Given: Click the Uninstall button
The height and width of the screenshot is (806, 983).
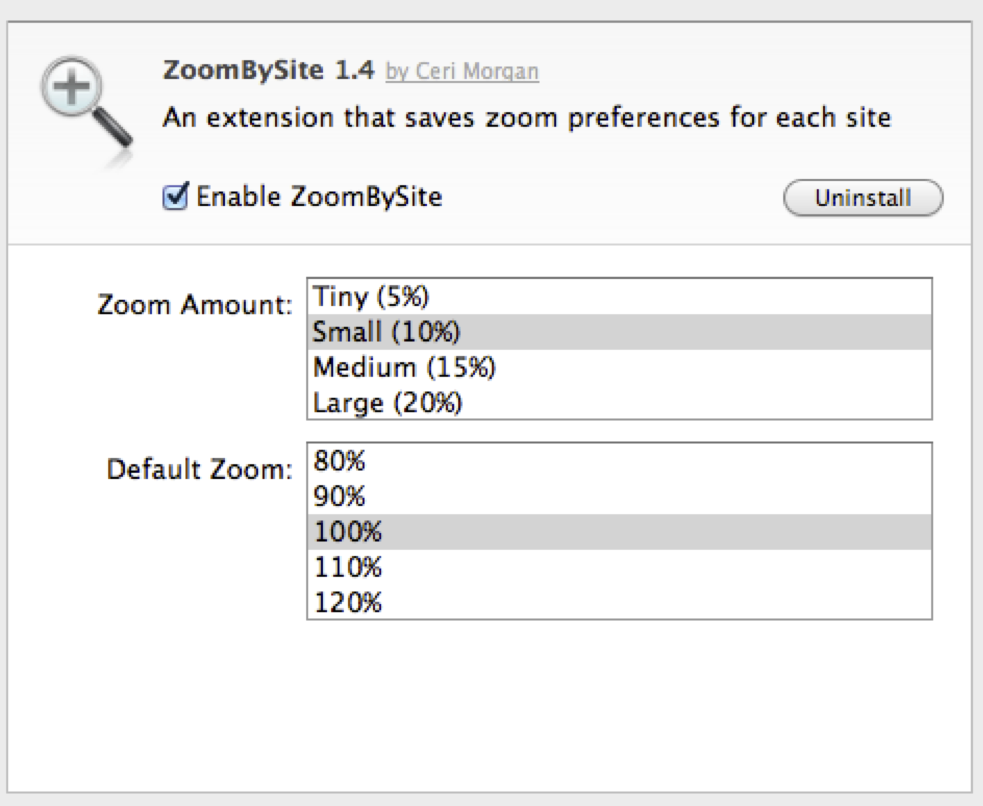Looking at the screenshot, I should click(x=863, y=198).
